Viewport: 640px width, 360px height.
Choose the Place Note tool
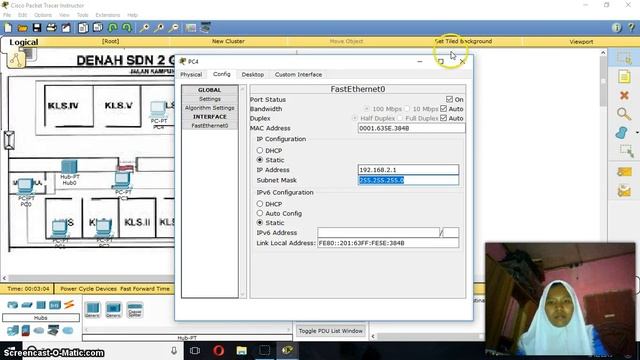tap(624, 77)
